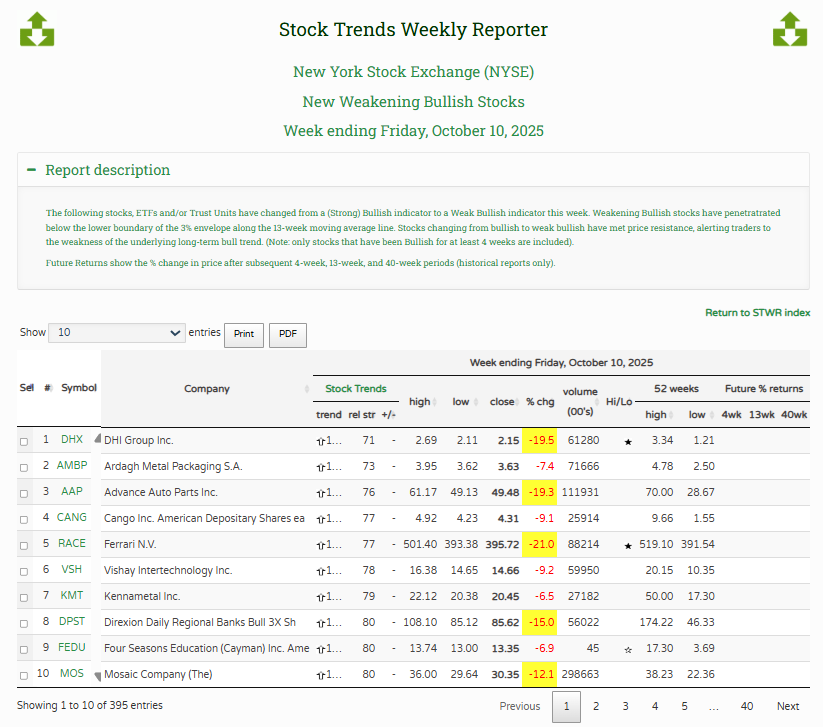
Task: Jump to page 40 in pagination
Action: coord(746,706)
